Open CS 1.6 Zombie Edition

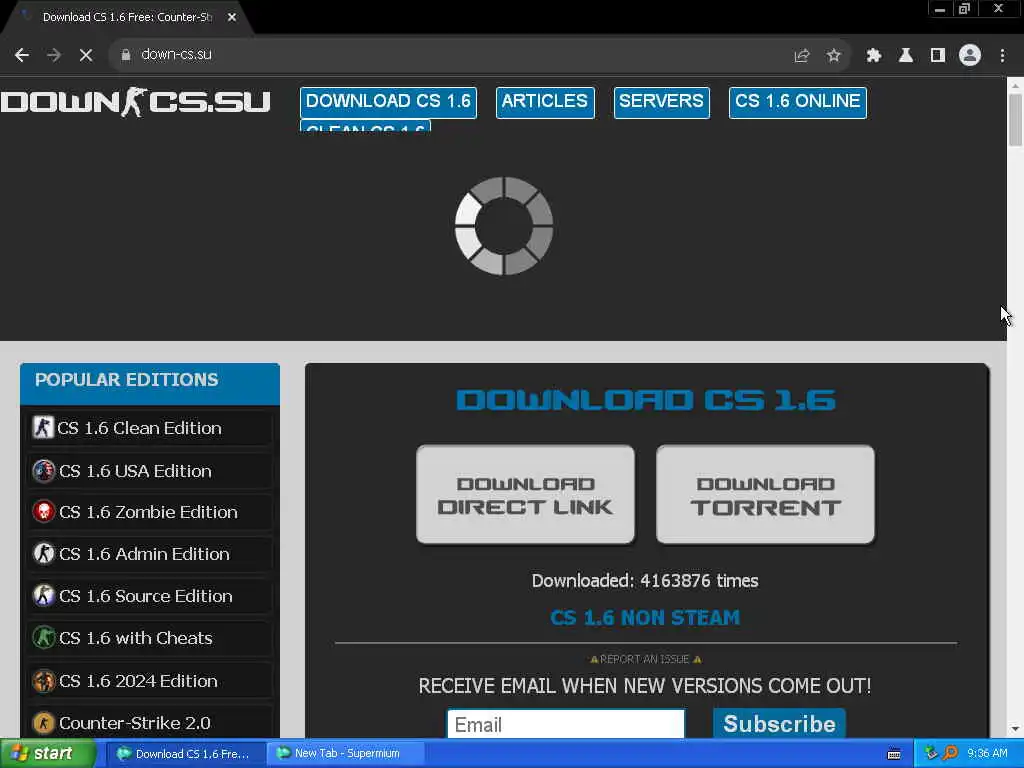150,512
